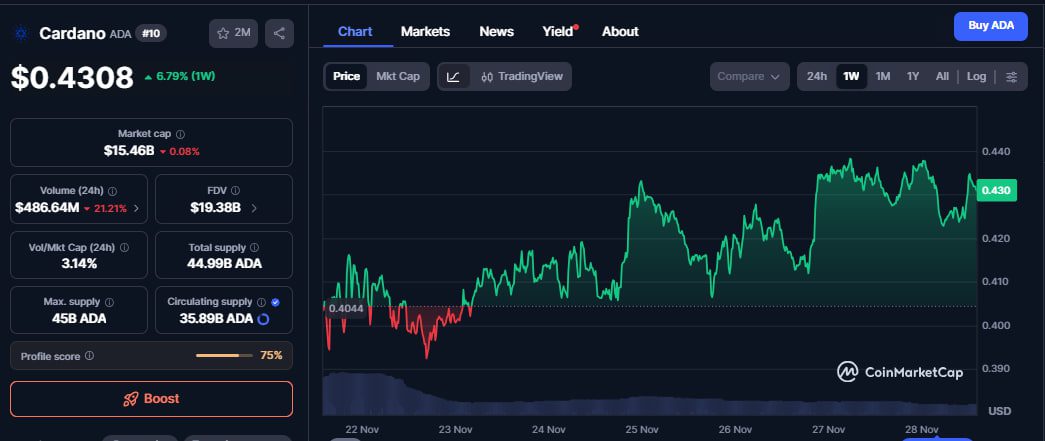This screenshot has height=441, width=1045.
Task: Click the Boost button
Action: point(151,399)
